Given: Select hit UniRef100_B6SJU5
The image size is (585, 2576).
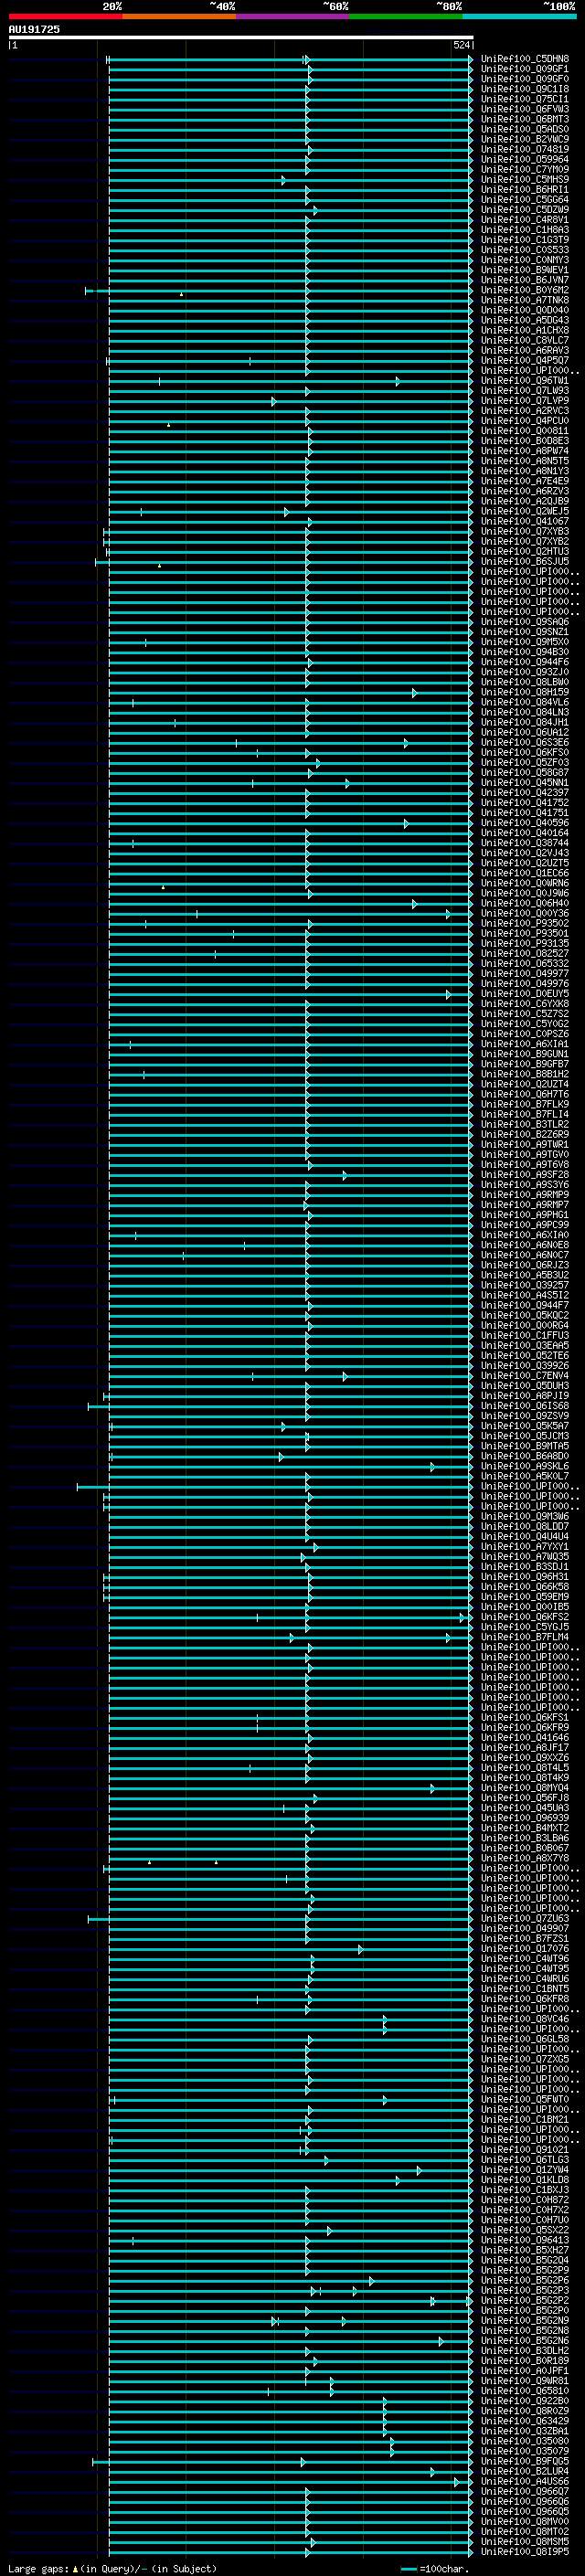Looking at the screenshot, I should [525, 562].
